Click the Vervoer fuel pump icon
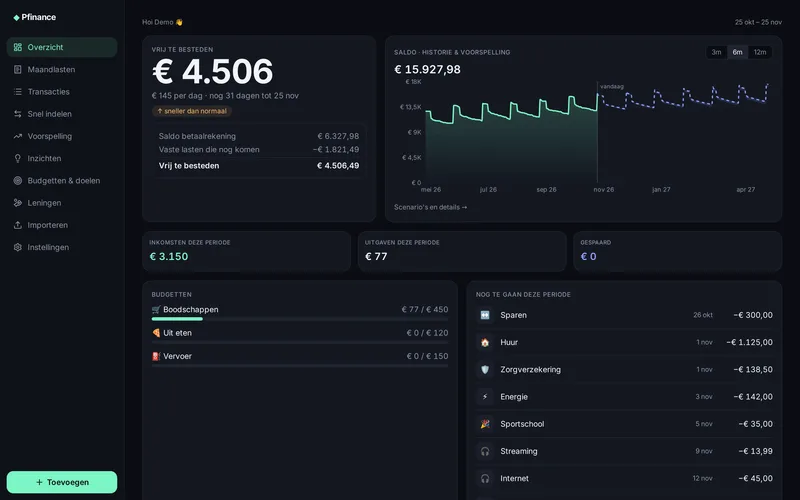The height and width of the screenshot is (500, 800). pyautogui.click(x=156, y=356)
